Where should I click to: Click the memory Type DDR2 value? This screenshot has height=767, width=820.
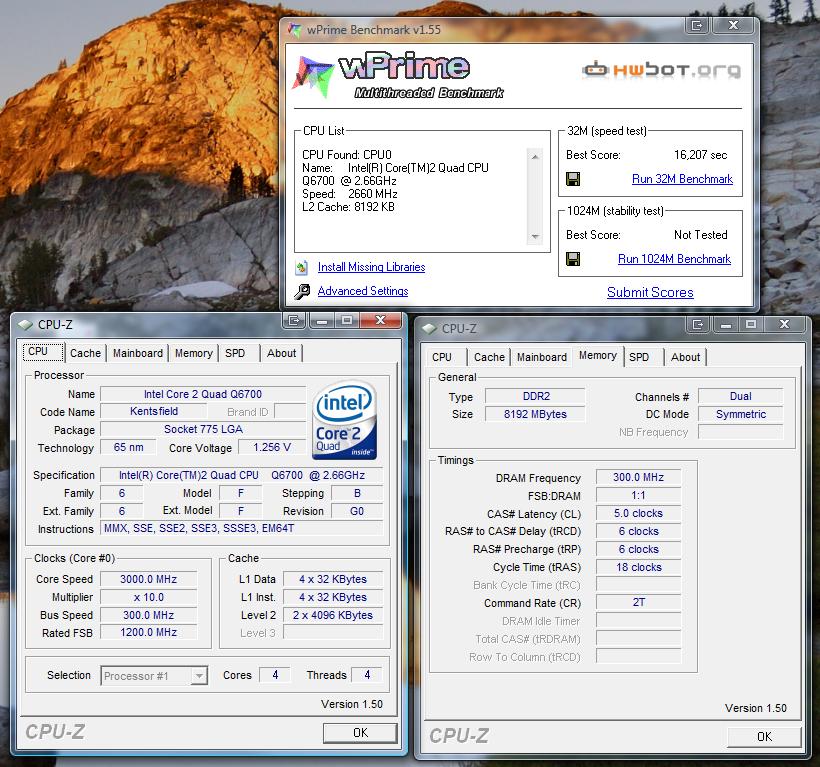tap(535, 396)
